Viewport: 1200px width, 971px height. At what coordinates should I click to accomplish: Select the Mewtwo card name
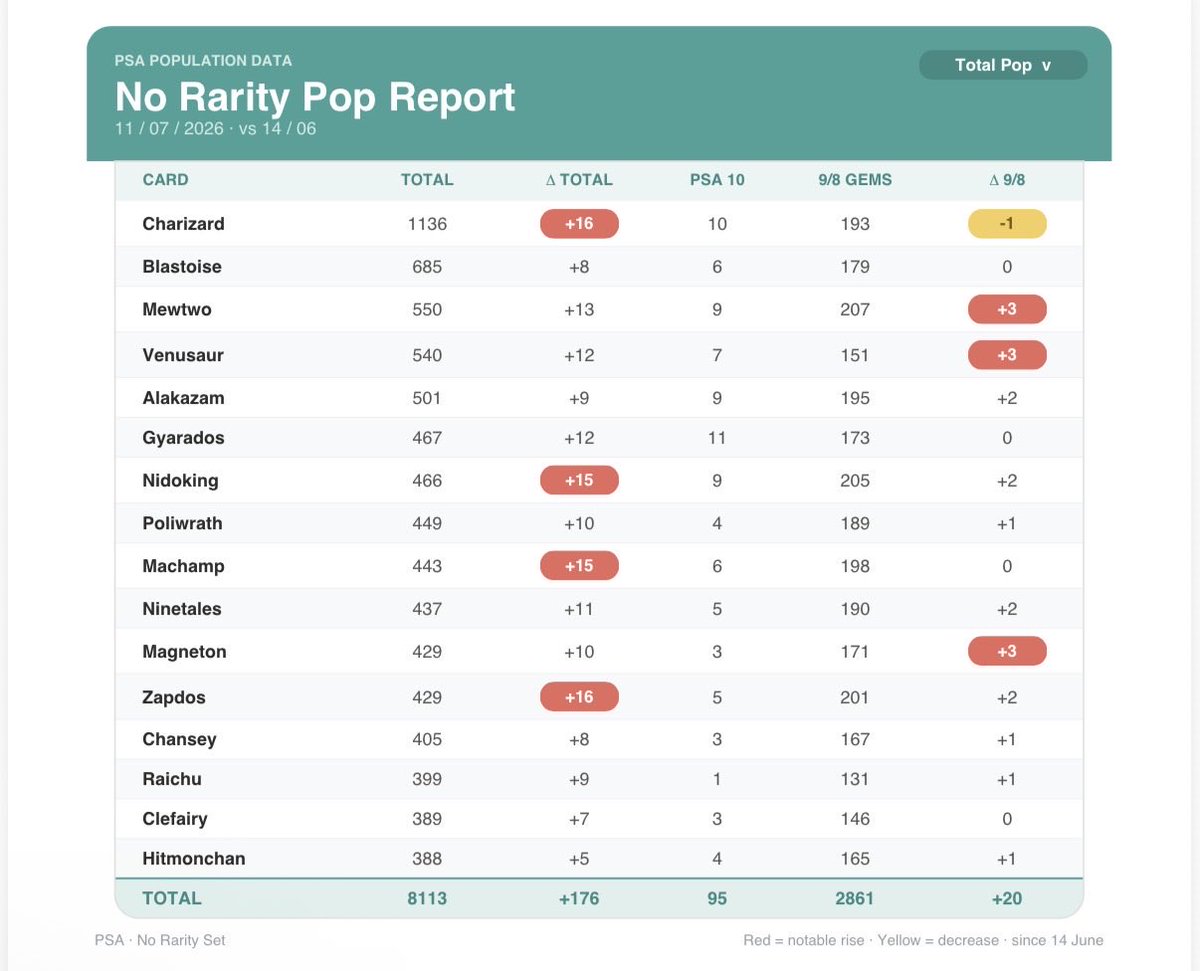(x=177, y=310)
